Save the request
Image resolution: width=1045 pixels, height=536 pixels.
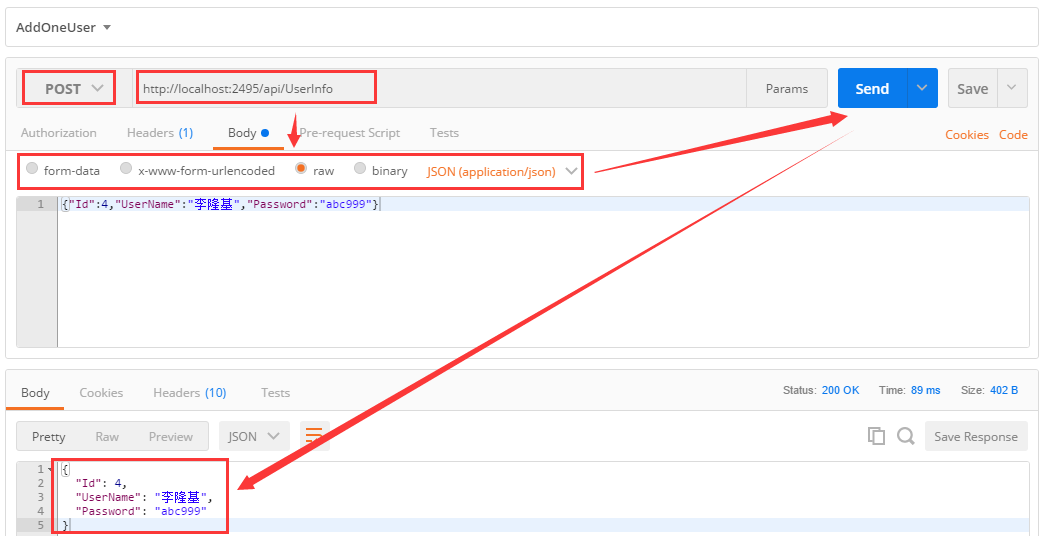(x=972, y=89)
